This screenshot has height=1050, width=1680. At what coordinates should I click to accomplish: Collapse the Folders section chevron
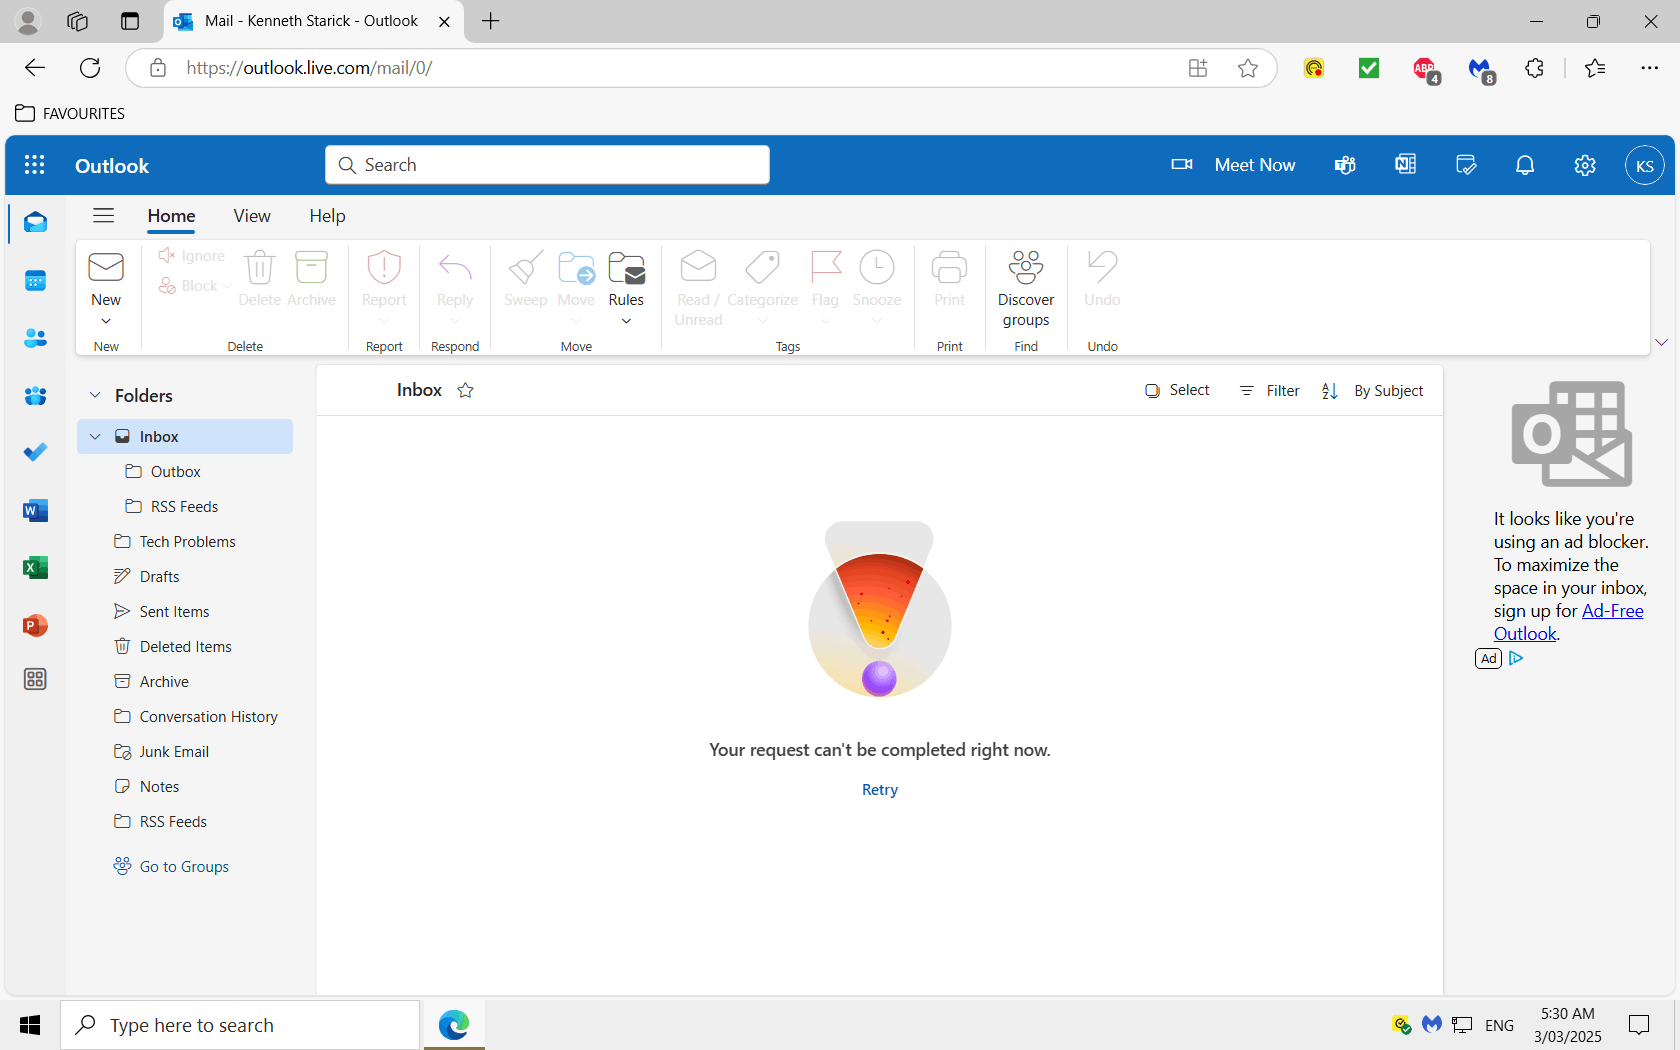(x=95, y=396)
